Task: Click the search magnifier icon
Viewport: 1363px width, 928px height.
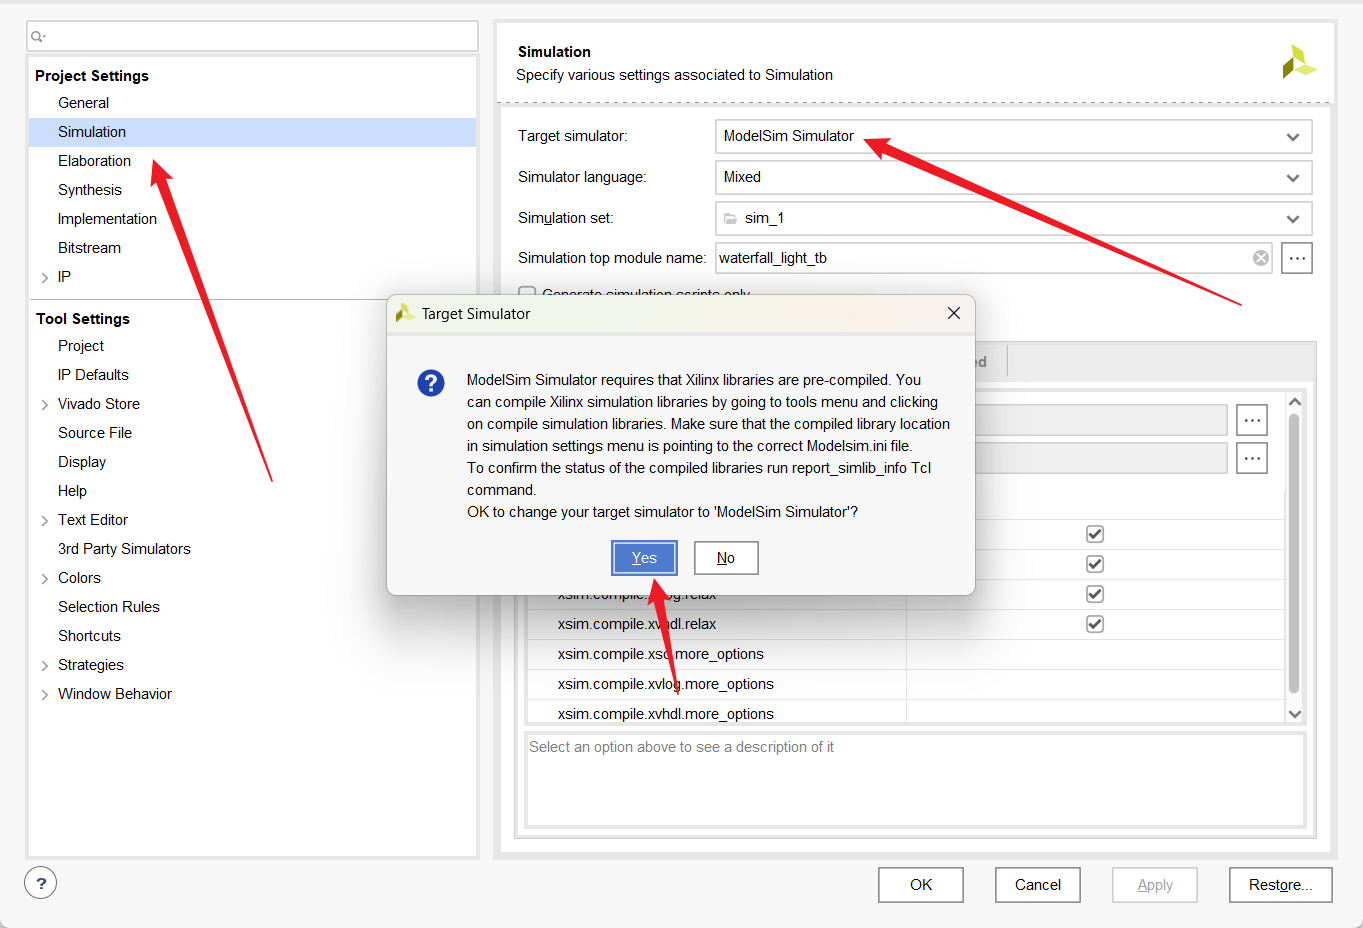Action: pyautogui.click(x=37, y=37)
